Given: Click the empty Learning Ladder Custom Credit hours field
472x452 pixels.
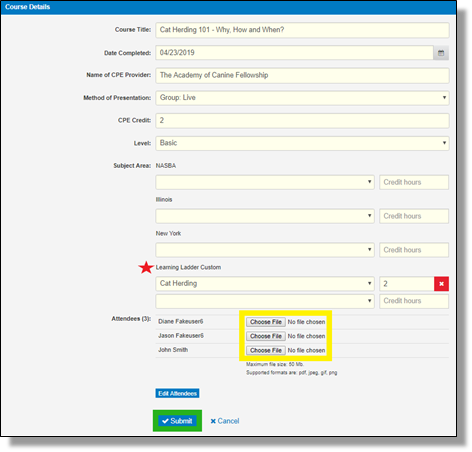Looking at the screenshot, I should tap(414, 301).
